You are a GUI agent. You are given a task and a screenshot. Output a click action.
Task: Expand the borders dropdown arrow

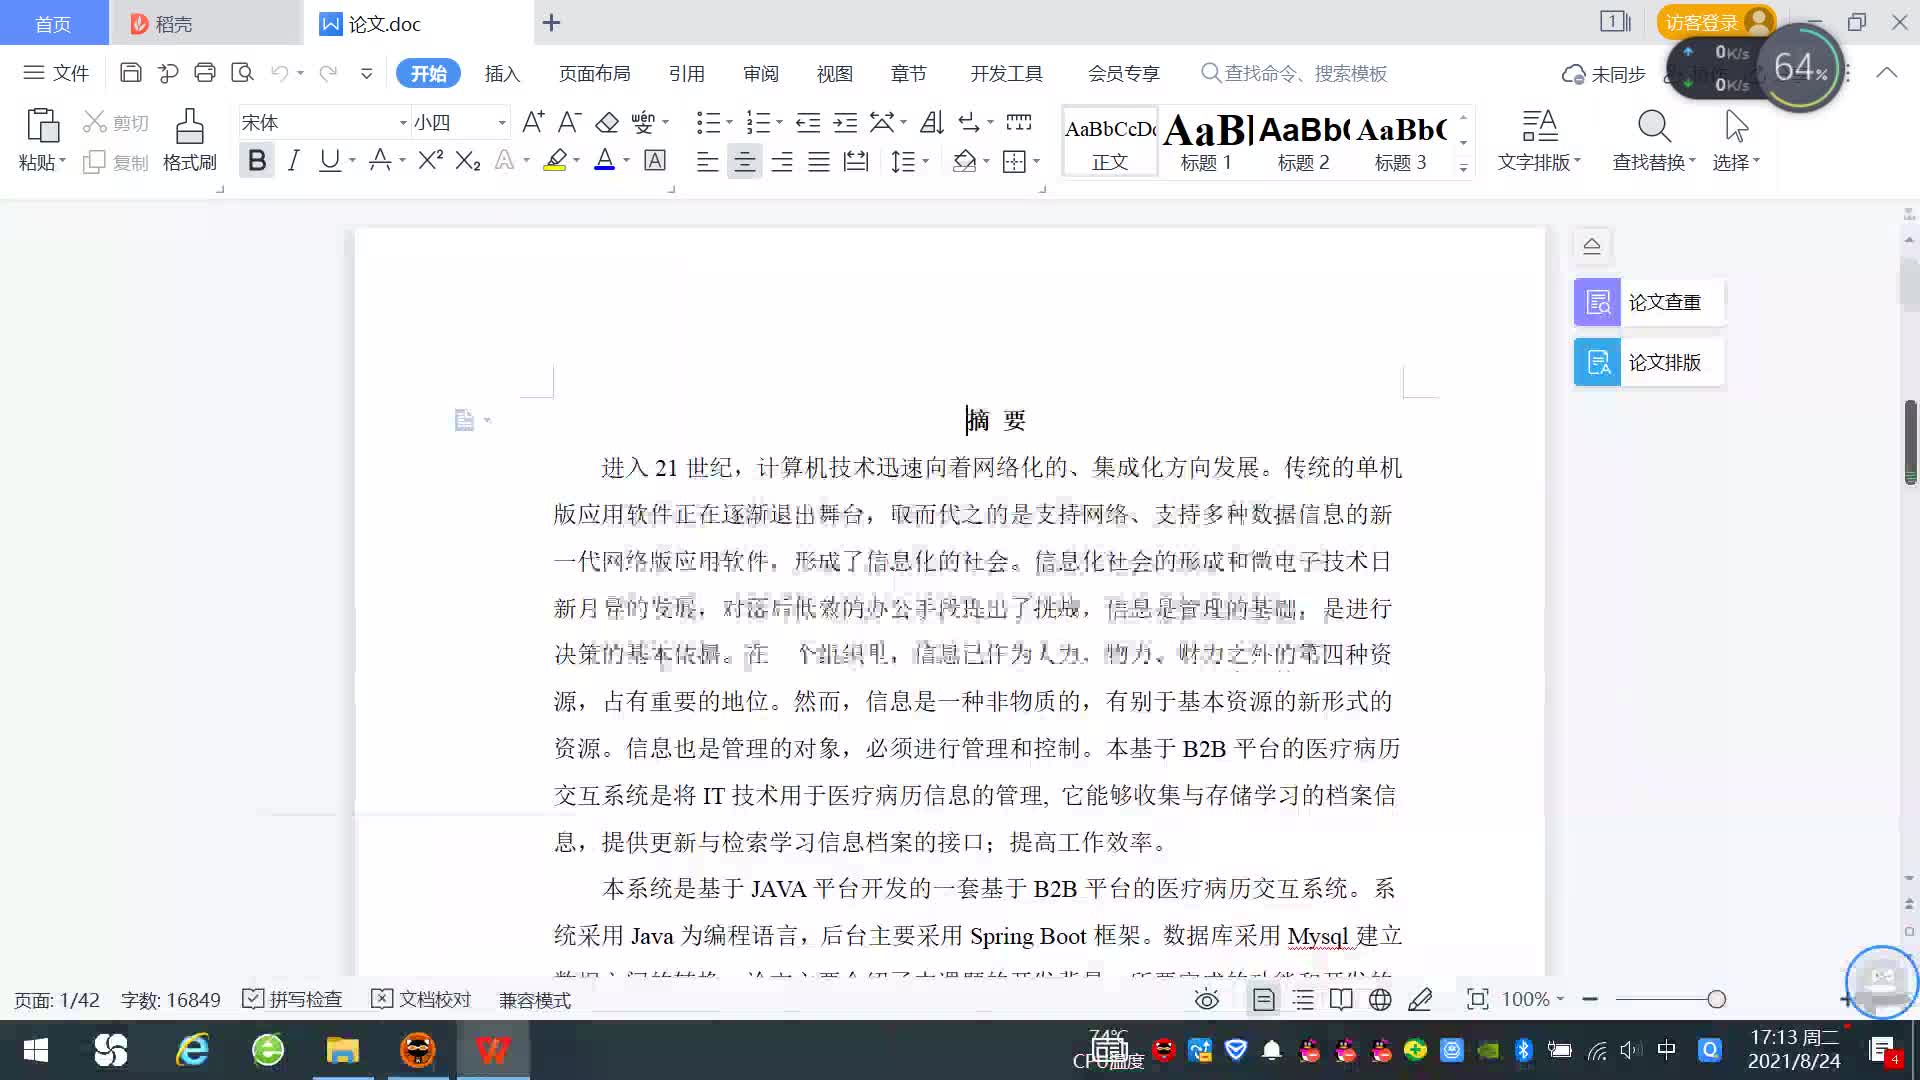pyautogui.click(x=1037, y=161)
